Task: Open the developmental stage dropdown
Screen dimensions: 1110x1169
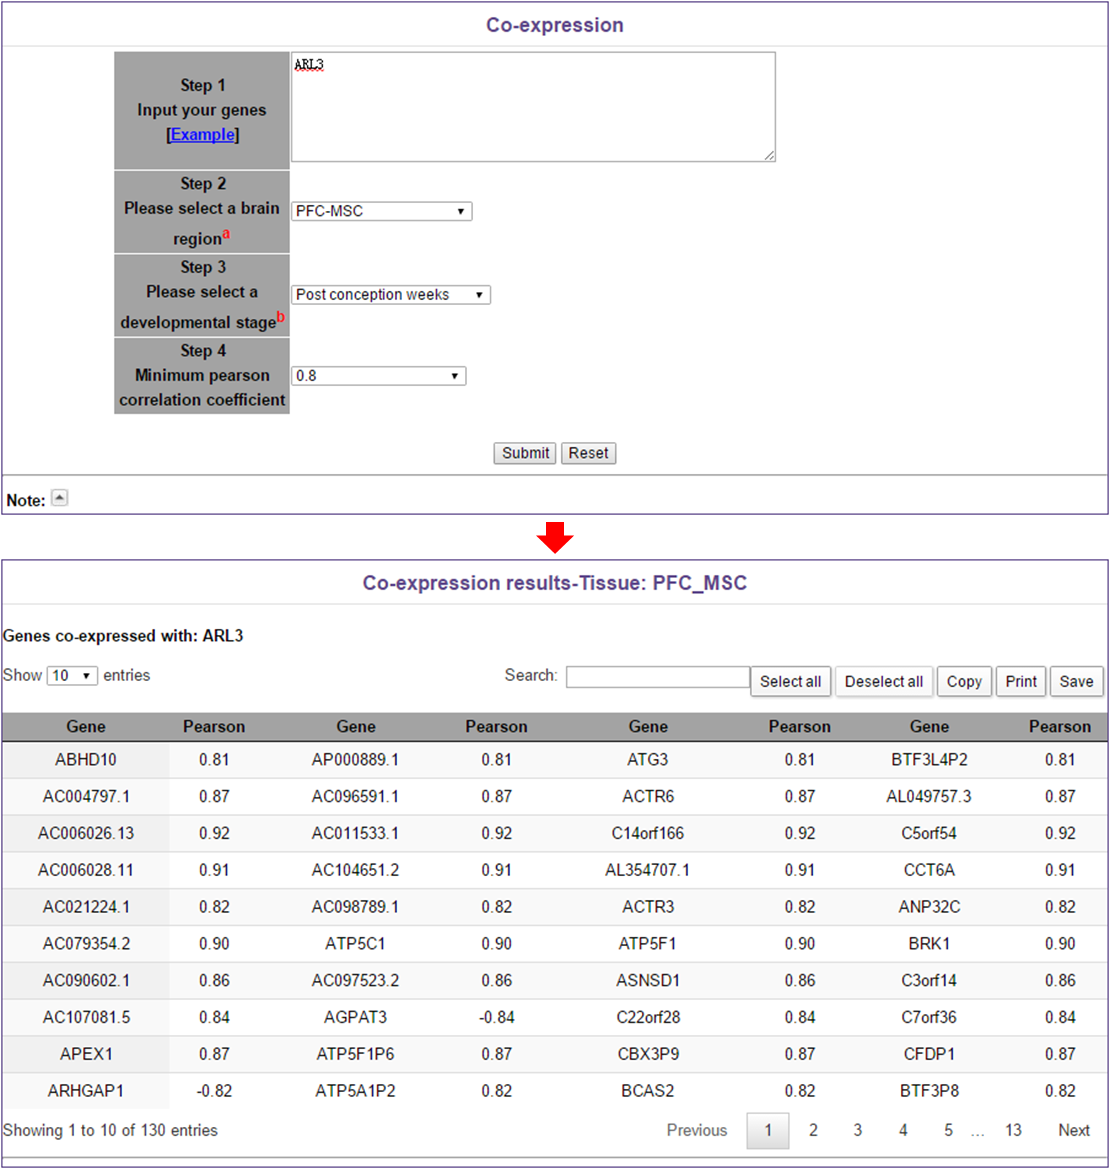Action: click(391, 294)
